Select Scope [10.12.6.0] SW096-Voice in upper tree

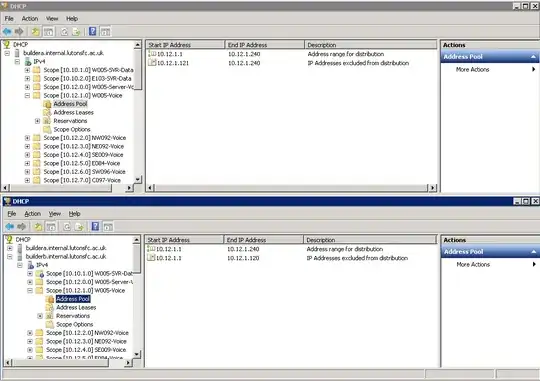[x=84, y=172]
